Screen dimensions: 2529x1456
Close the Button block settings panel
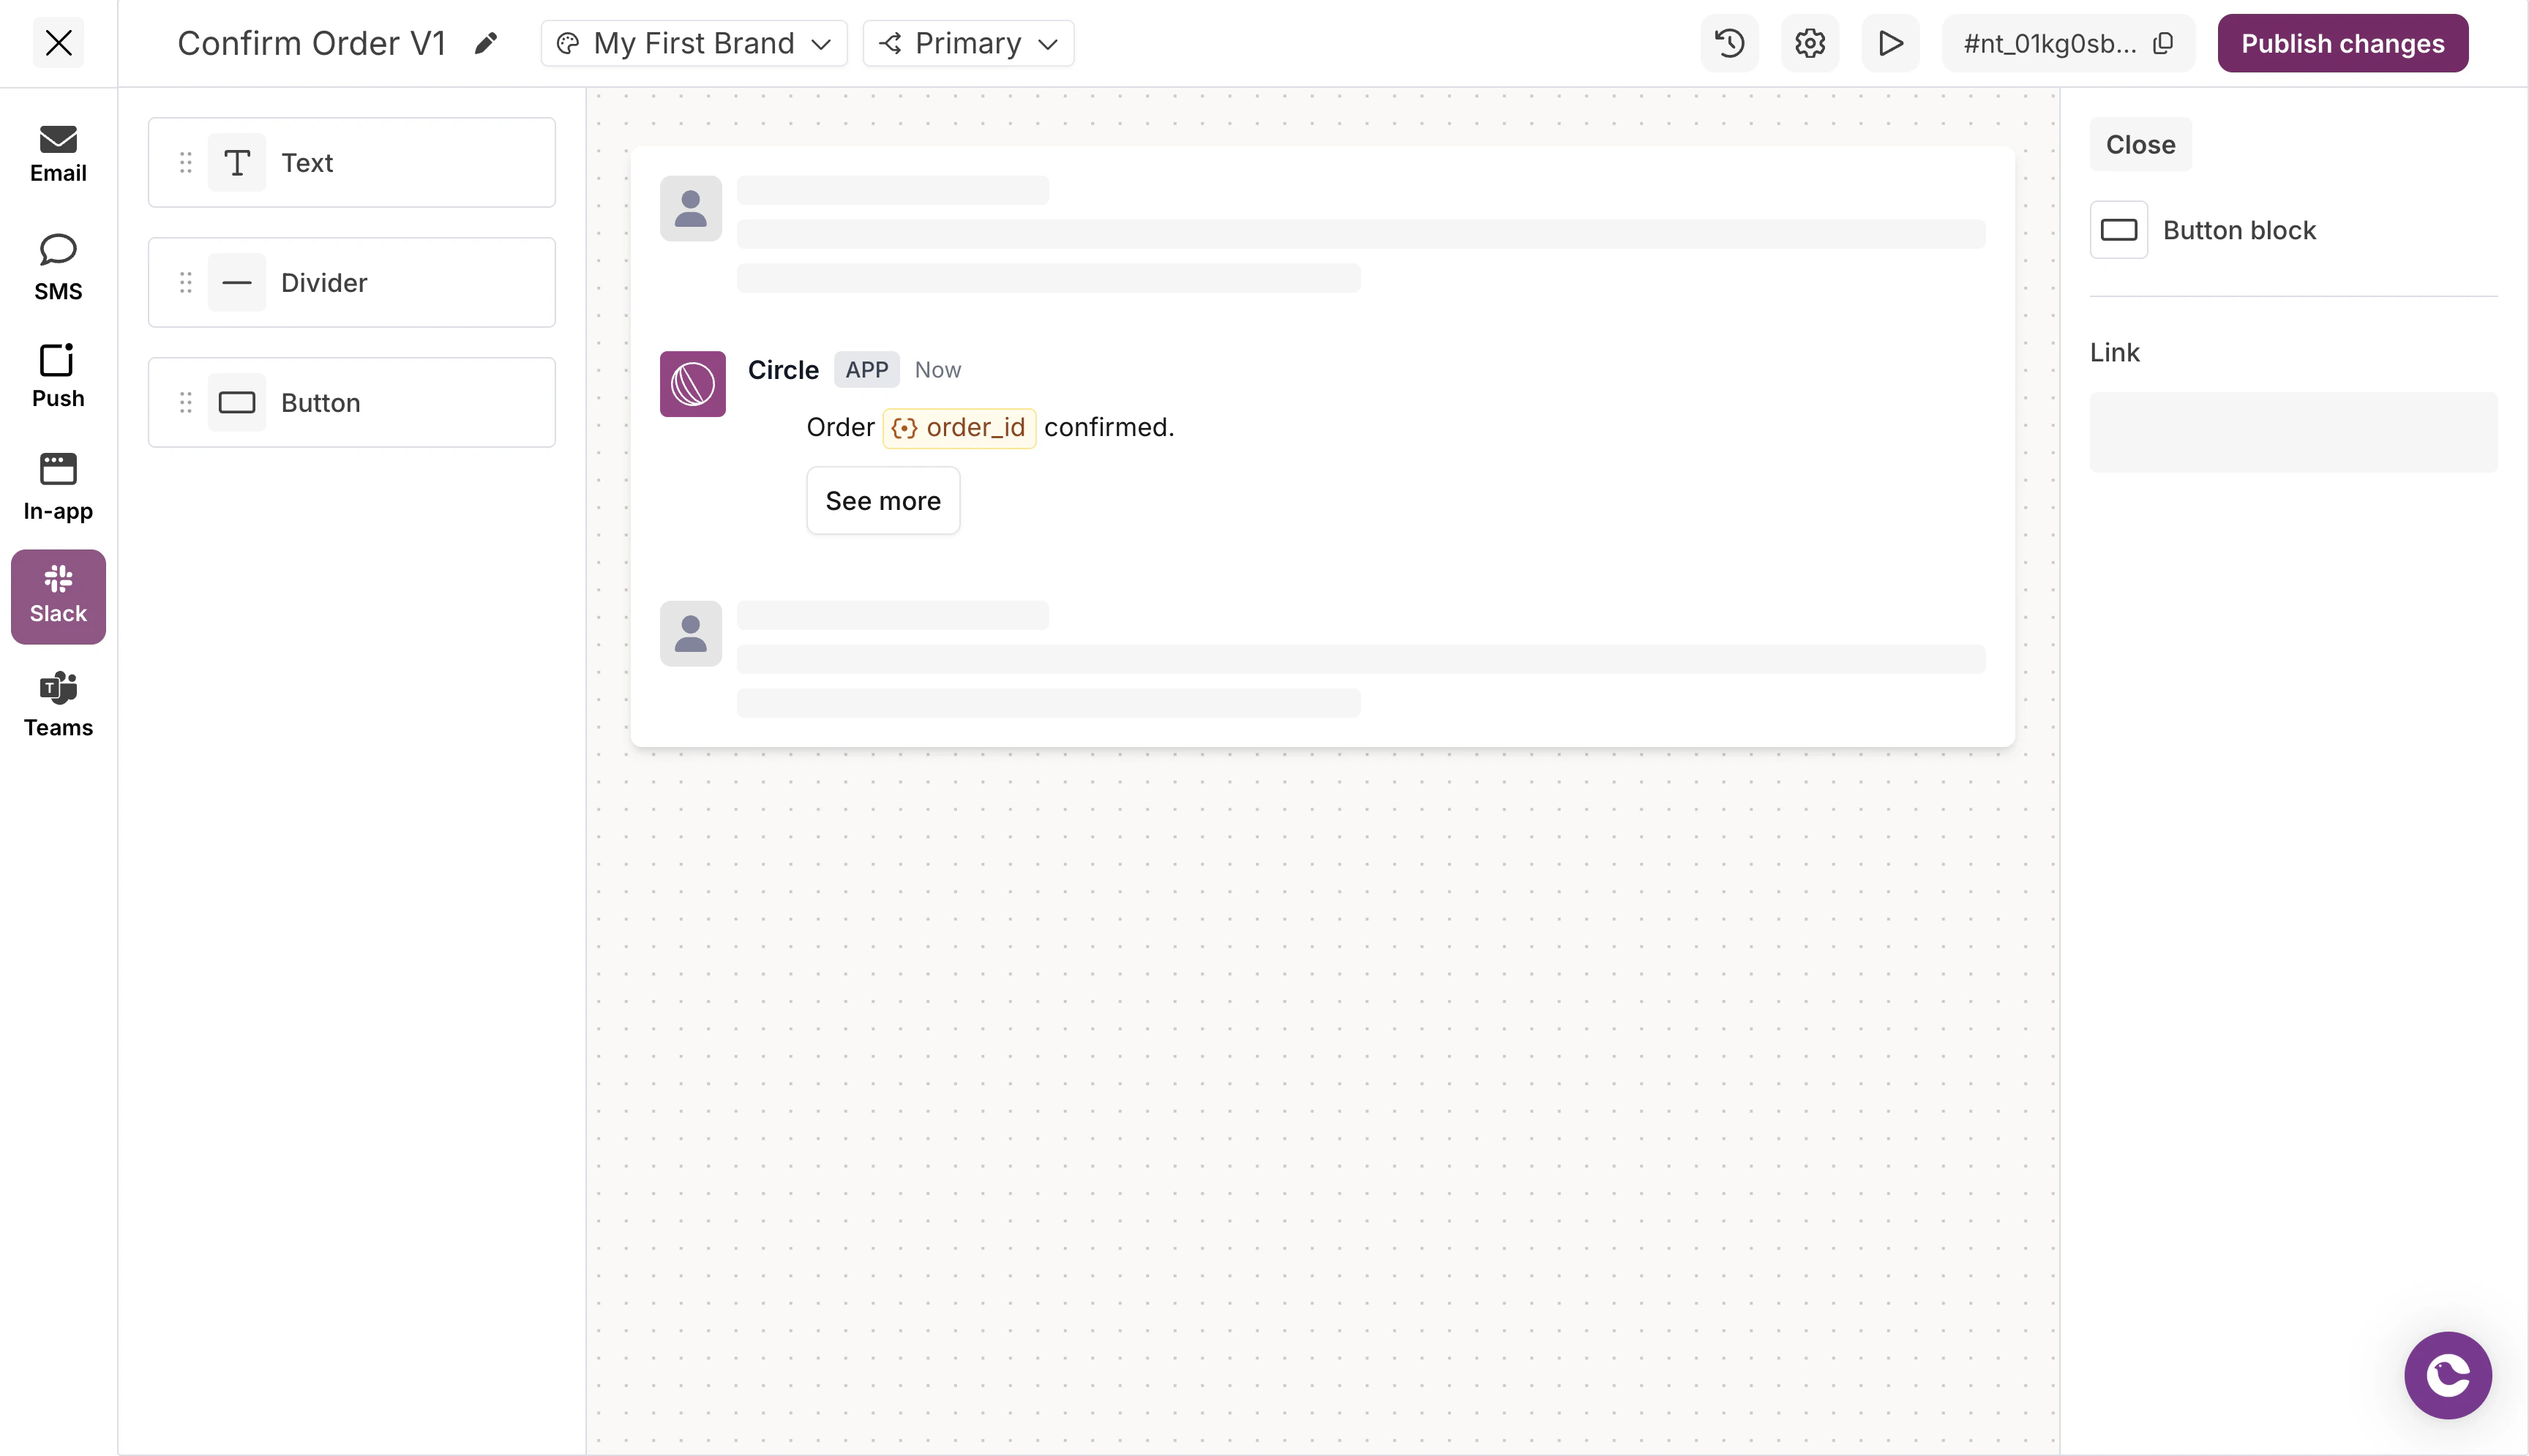click(2139, 144)
